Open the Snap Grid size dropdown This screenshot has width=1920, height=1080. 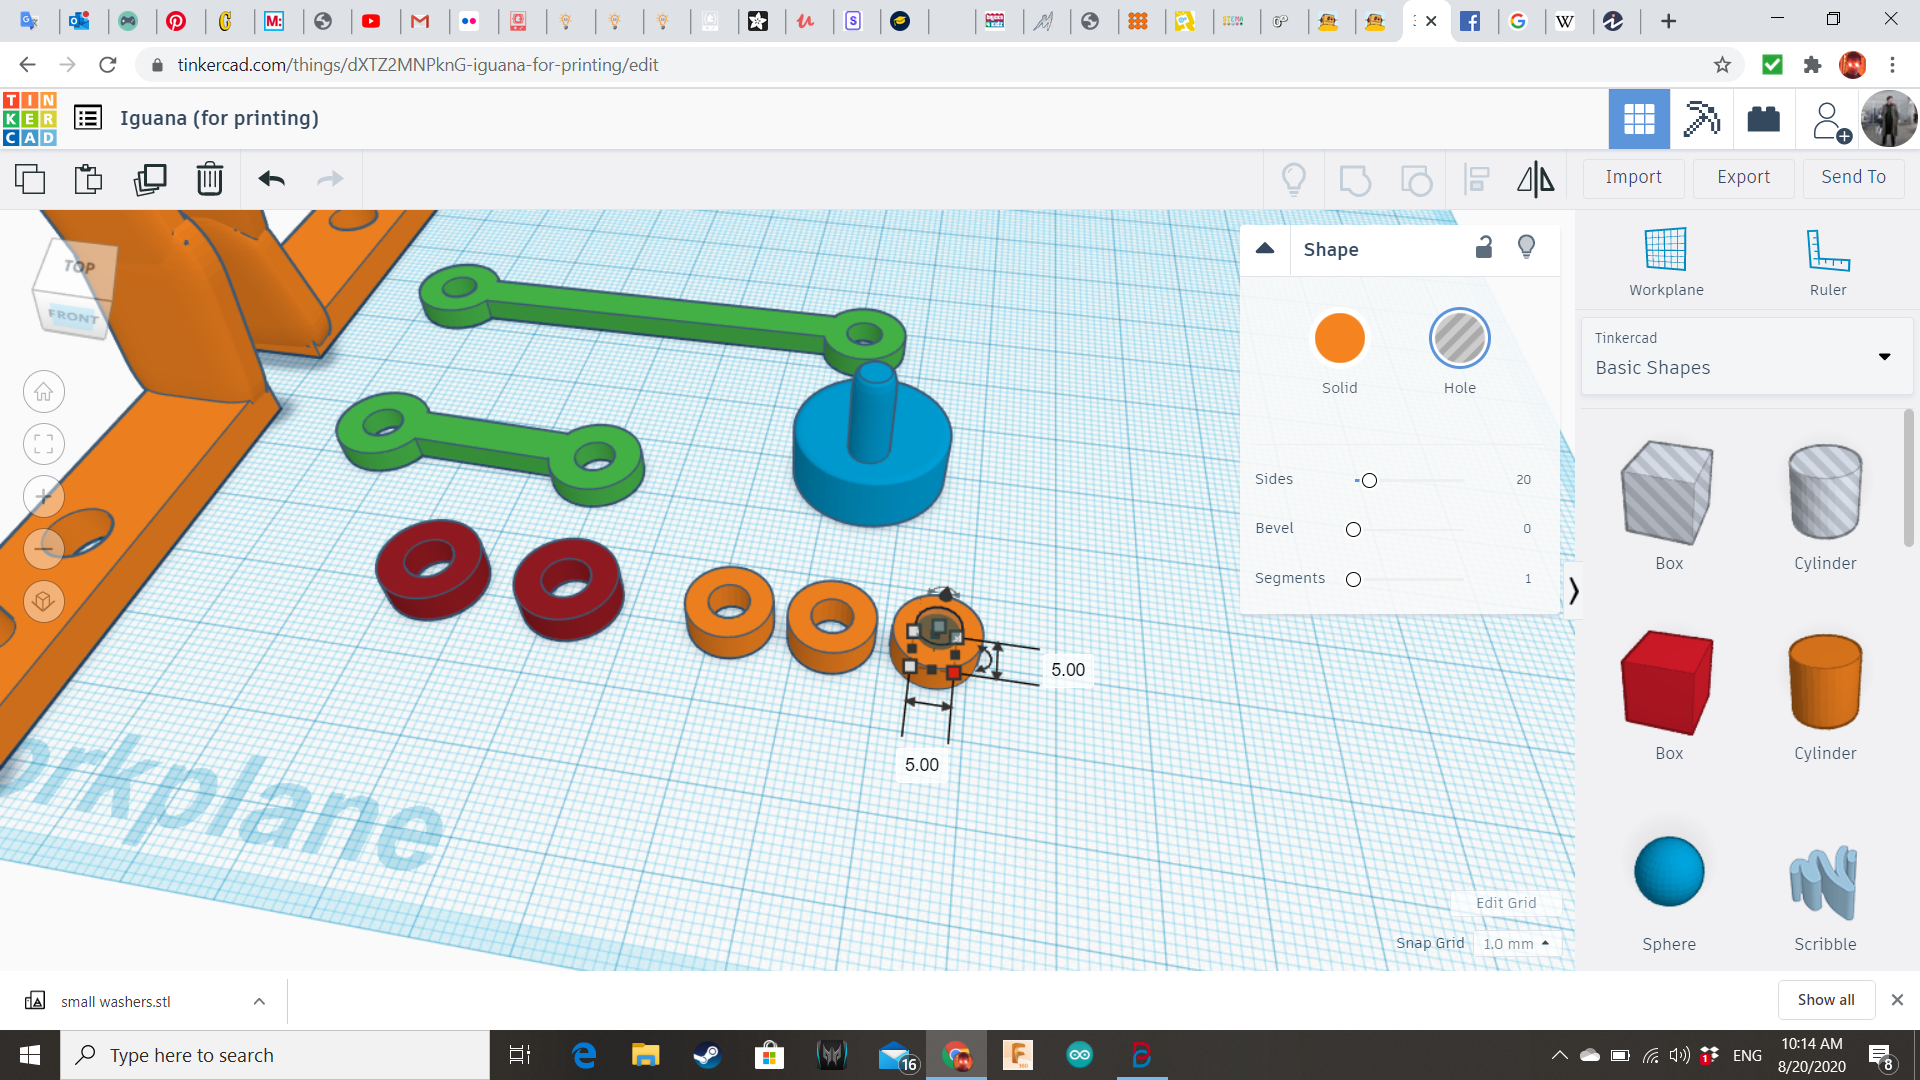pos(1517,943)
